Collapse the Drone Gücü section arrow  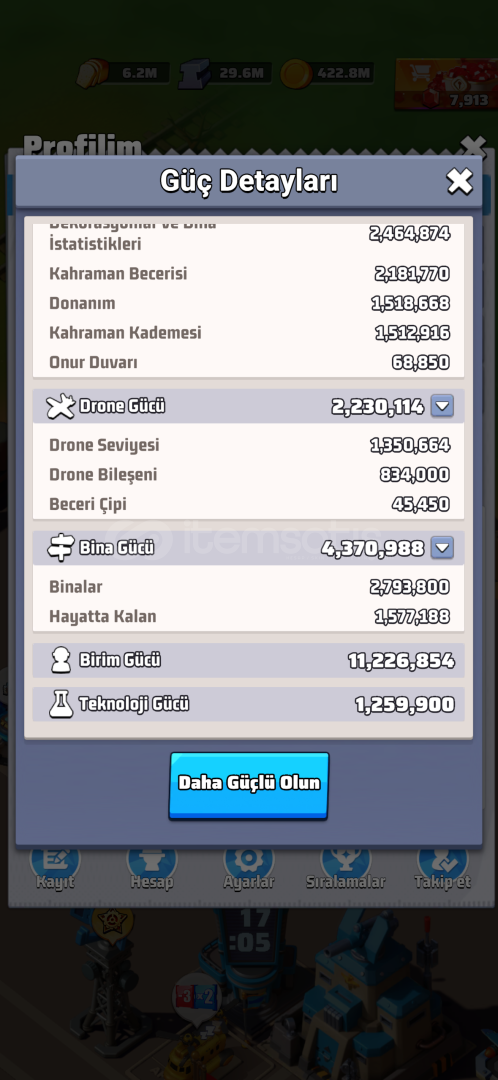[442, 406]
